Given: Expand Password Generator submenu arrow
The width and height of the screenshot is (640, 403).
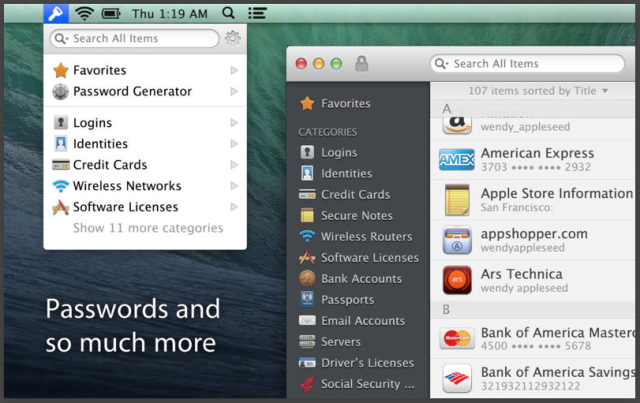Looking at the screenshot, I should point(234,91).
